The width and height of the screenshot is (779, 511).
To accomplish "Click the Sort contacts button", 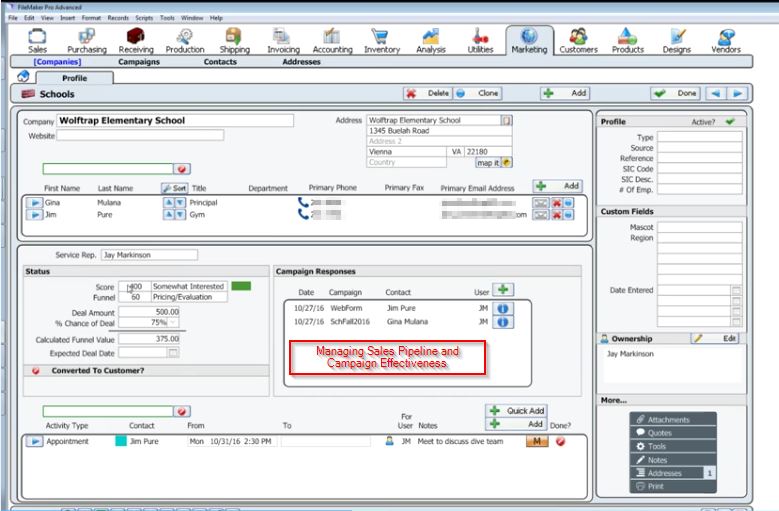I will [x=174, y=188].
